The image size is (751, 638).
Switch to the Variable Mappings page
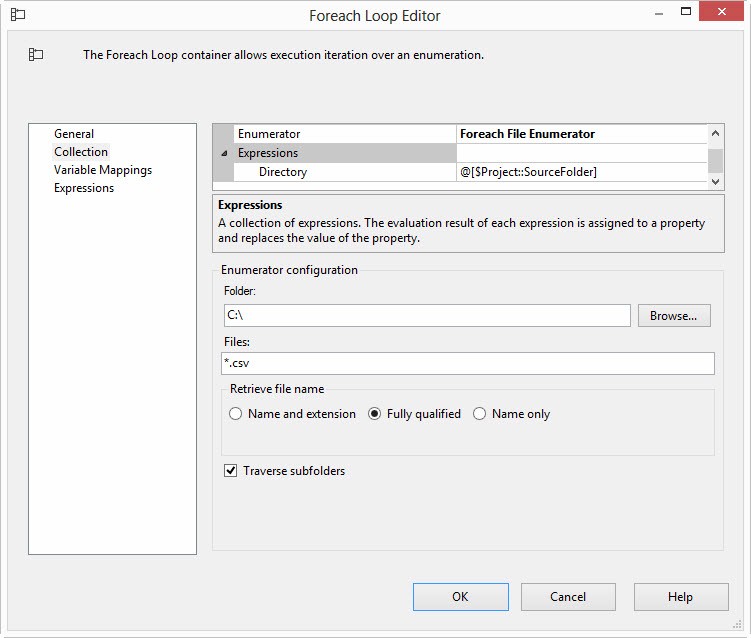(x=103, y=170)
